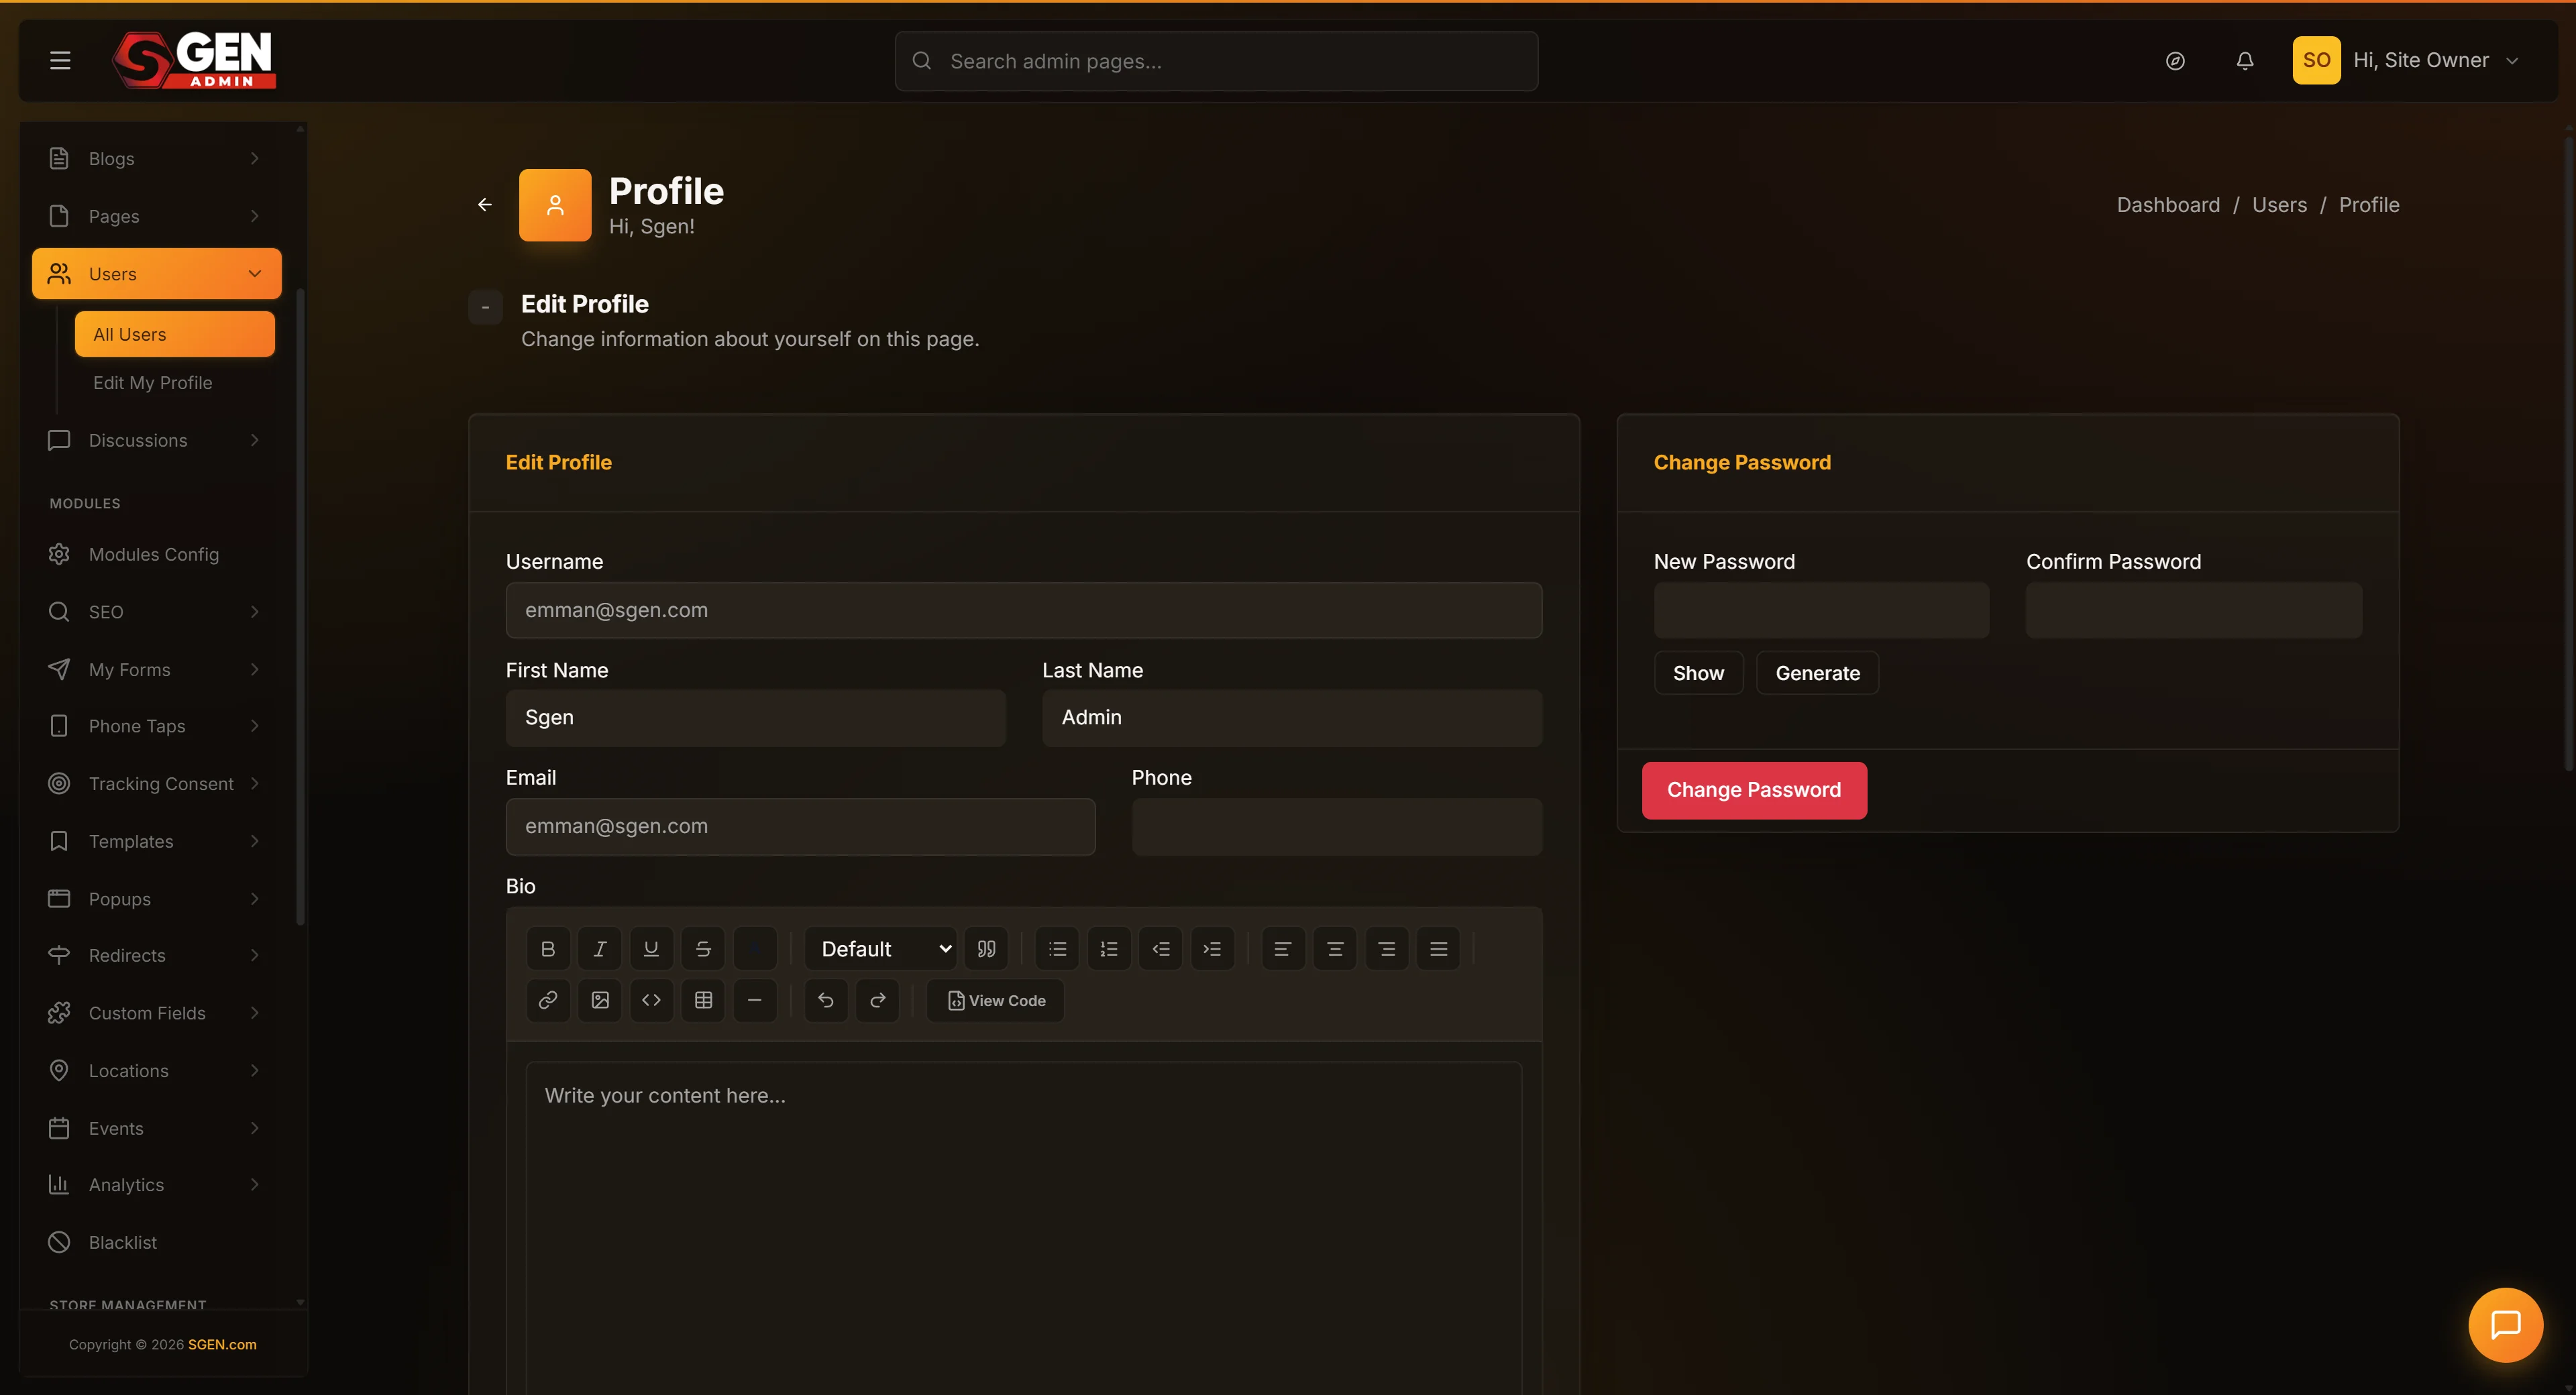Select All Users in sidebar
The image size is (2576, 1395).
pyautogui.click(x=175, y=334)
